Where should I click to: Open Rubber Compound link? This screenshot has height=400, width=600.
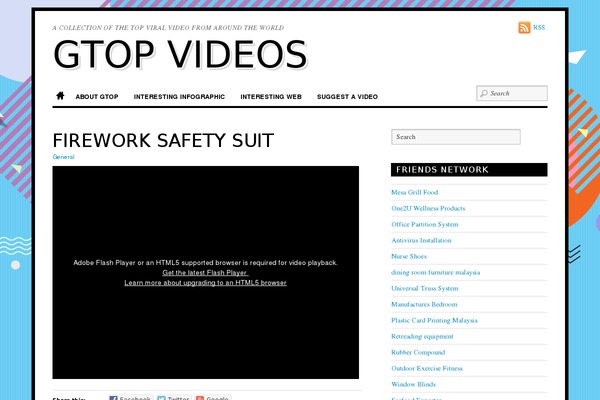click(x=418, y=353)
